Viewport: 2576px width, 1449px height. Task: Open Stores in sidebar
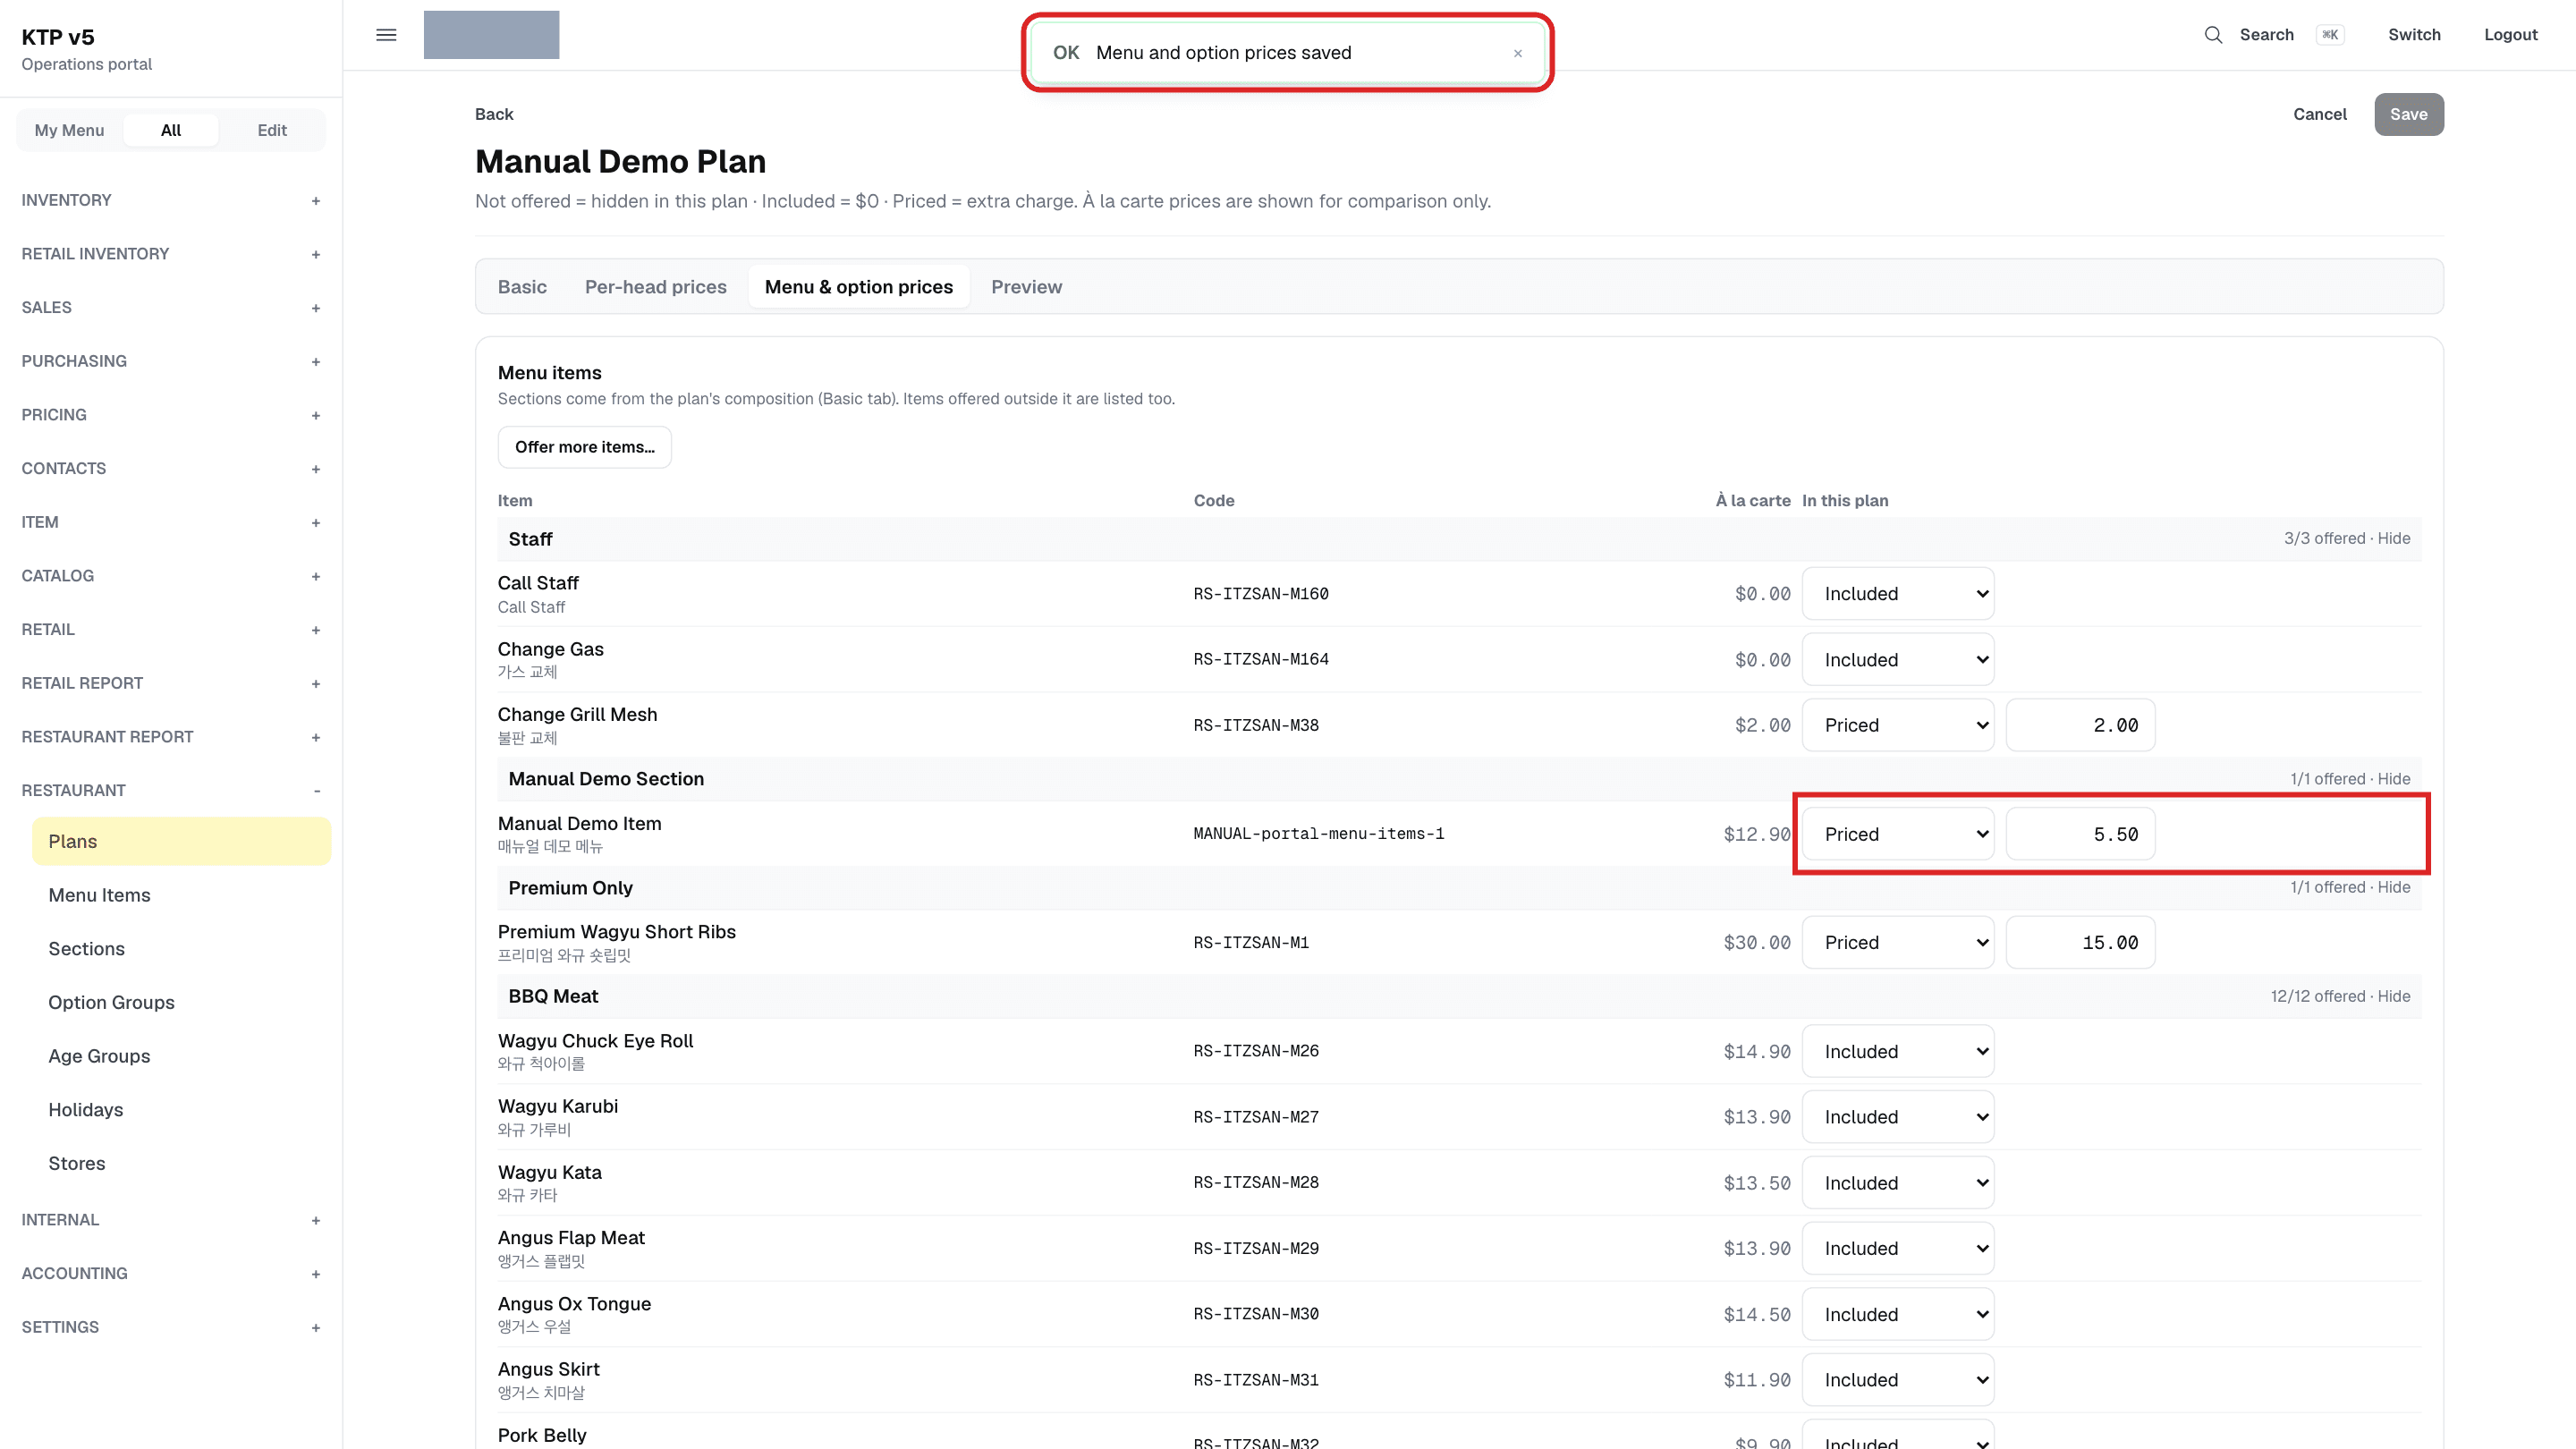tap(181, 1163)
